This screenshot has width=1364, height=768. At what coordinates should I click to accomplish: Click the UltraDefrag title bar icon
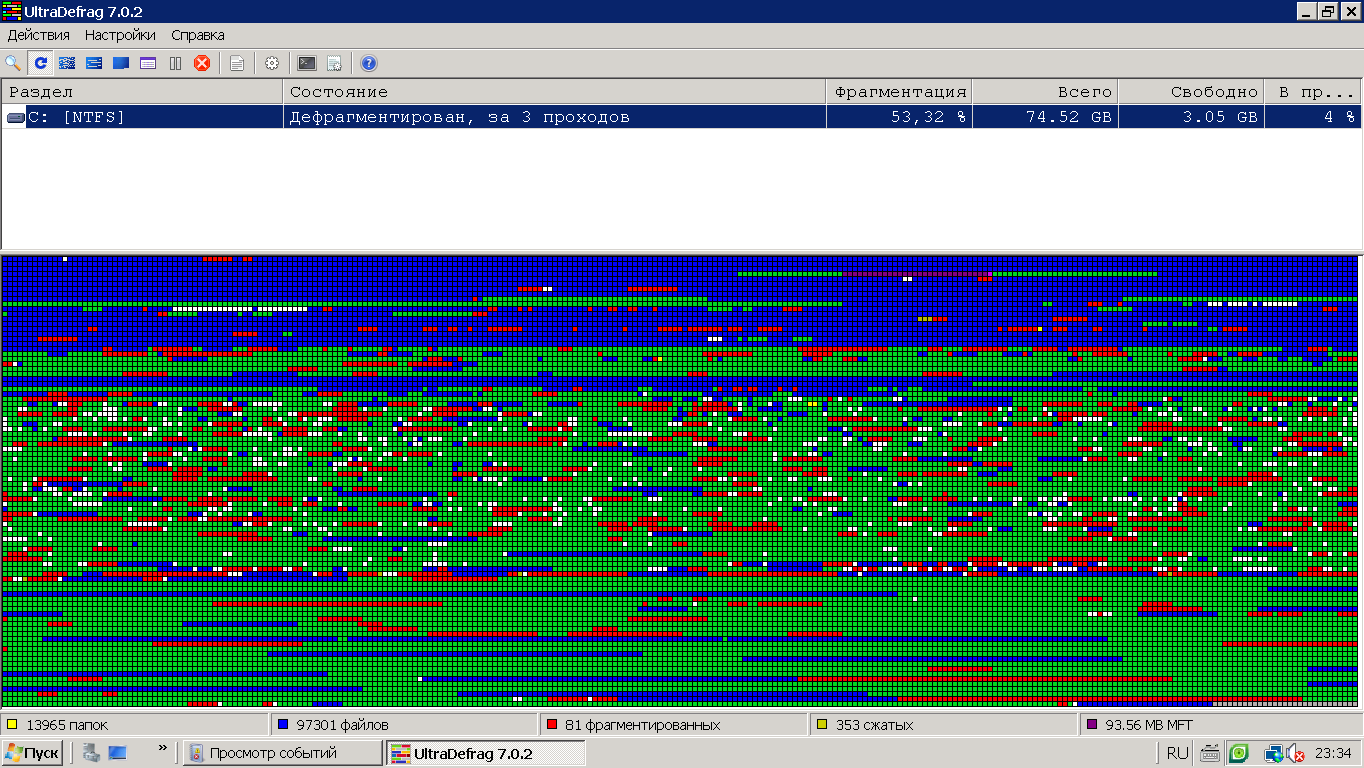coord(11,11)
